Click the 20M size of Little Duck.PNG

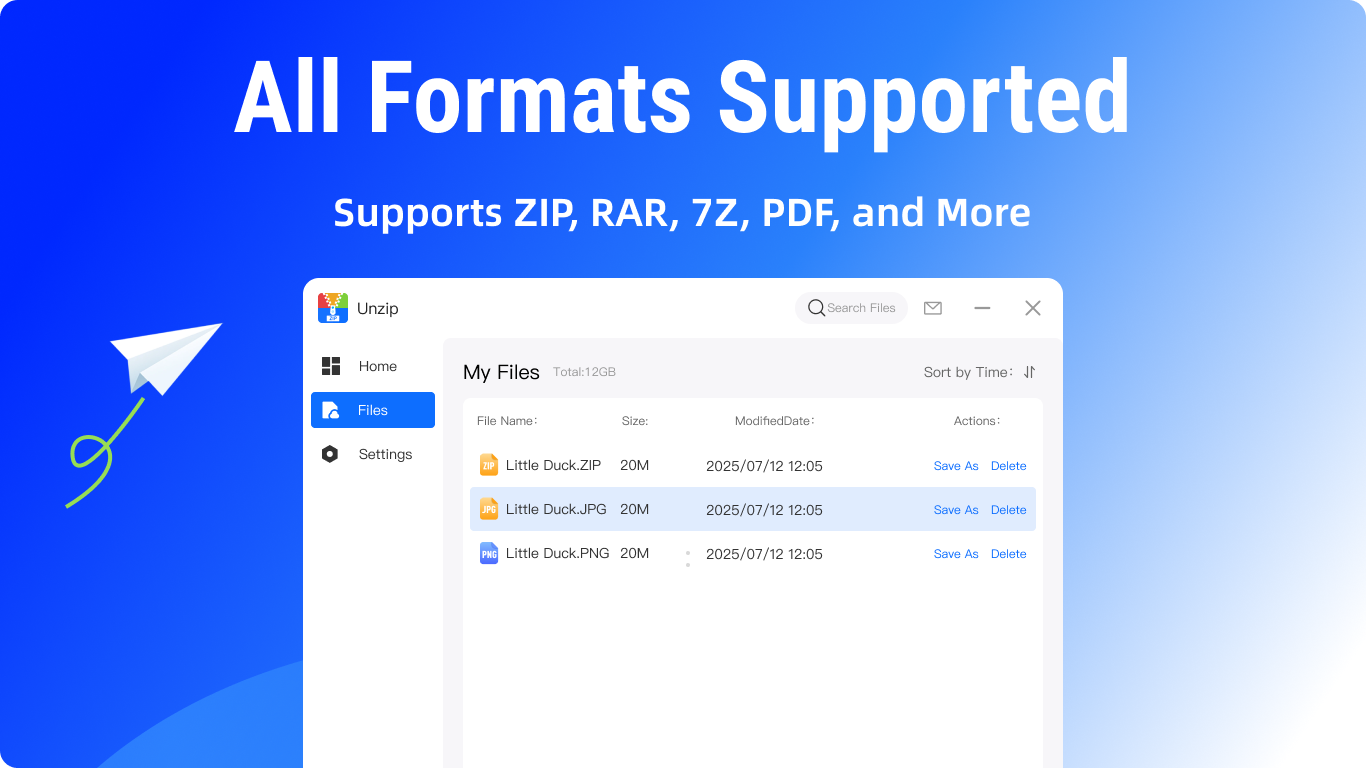[x=635, y=553]
